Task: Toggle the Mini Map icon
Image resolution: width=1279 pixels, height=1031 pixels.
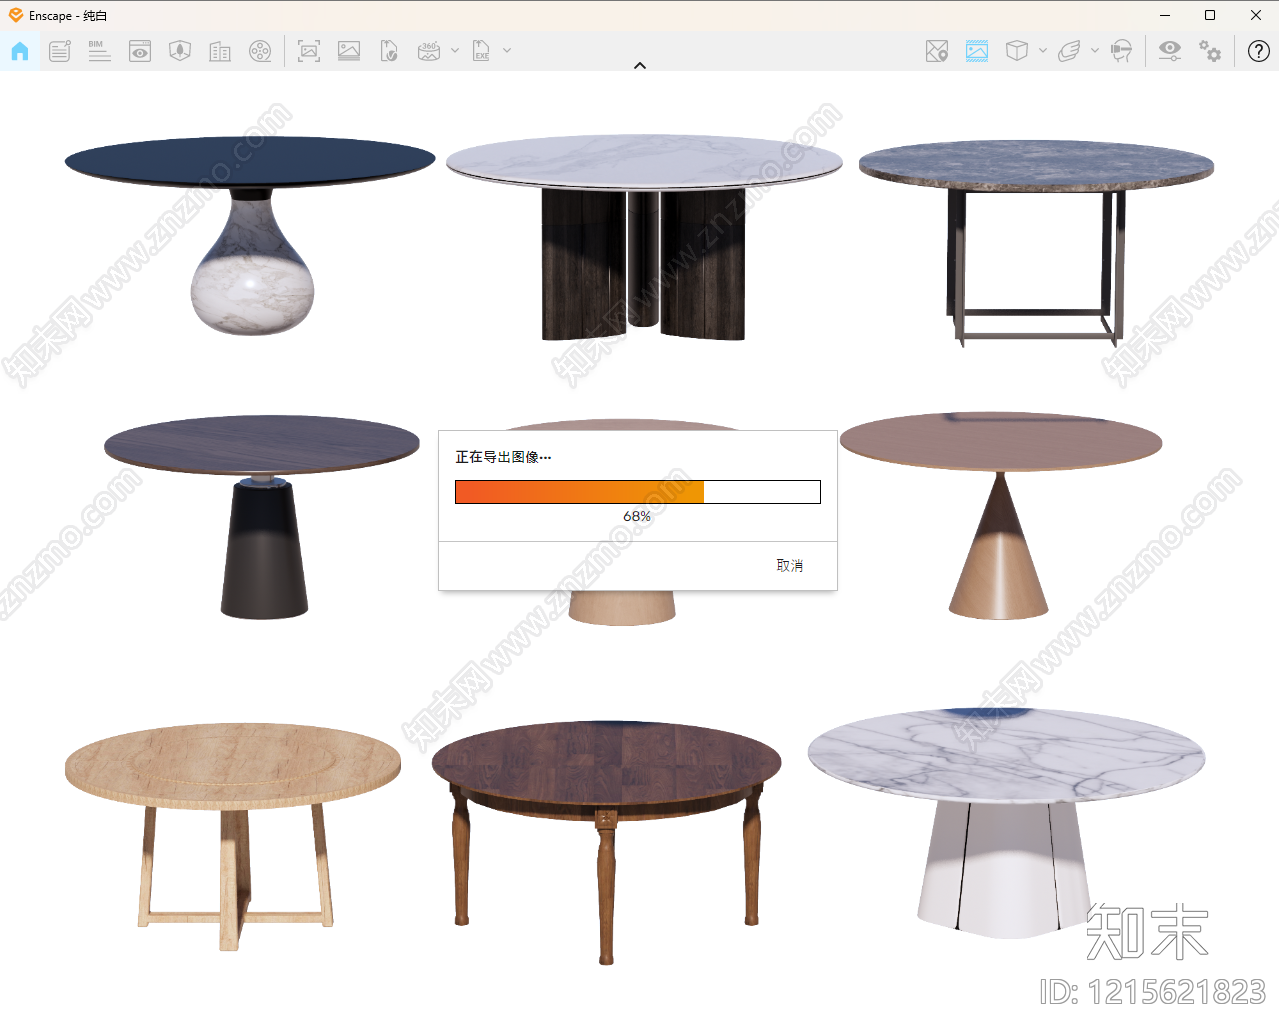Action: click(x=937, y=51)
